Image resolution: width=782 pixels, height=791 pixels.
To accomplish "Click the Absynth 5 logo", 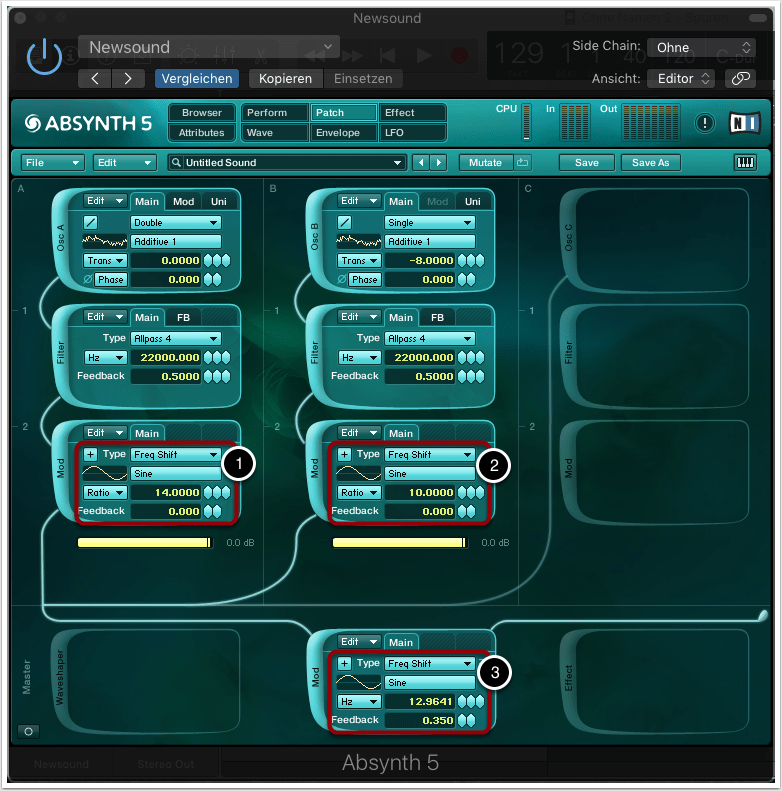I will click(88, 123).
